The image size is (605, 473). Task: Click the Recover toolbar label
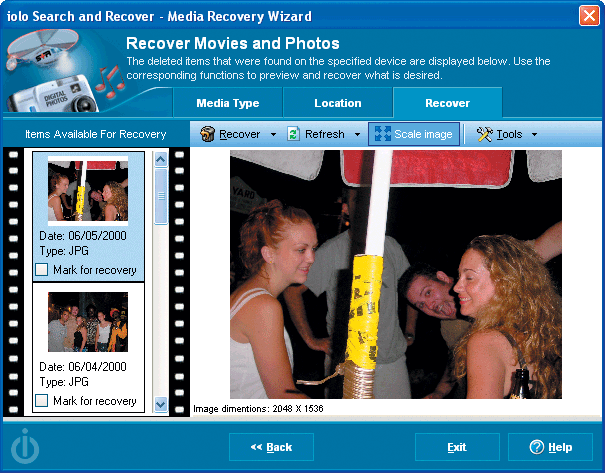click(x=240, y=134)
